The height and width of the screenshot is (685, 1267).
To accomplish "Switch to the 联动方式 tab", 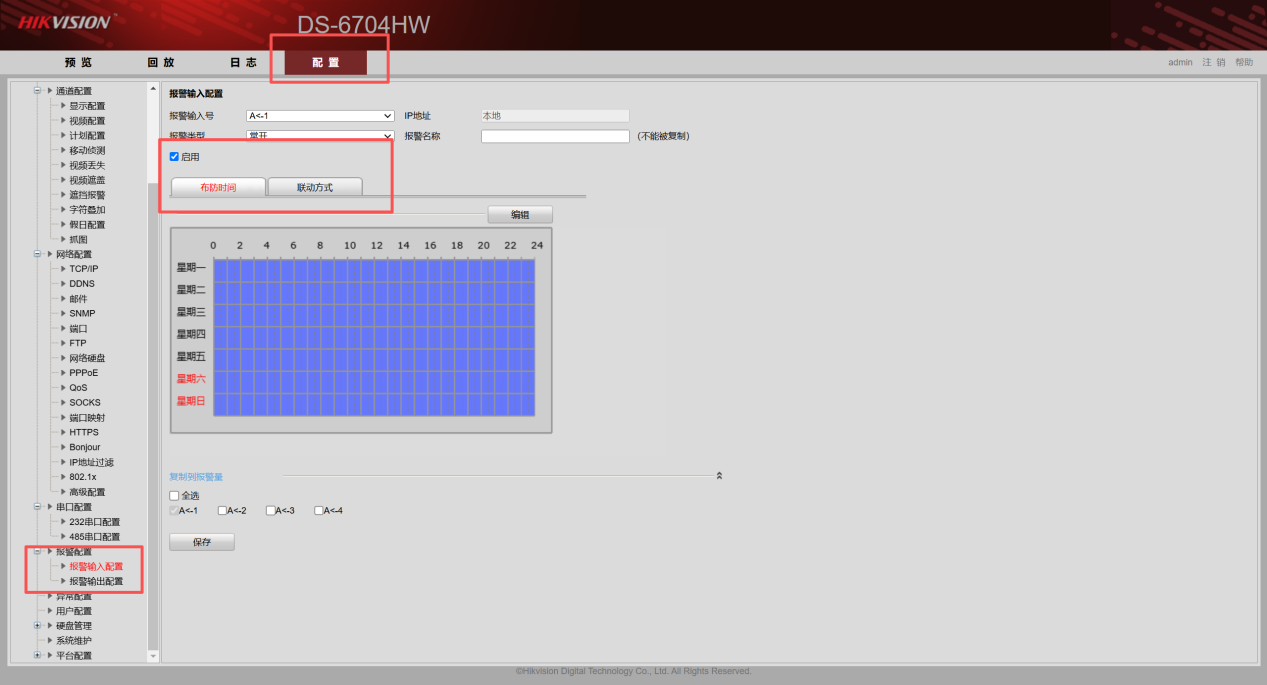I will (314, 188).
